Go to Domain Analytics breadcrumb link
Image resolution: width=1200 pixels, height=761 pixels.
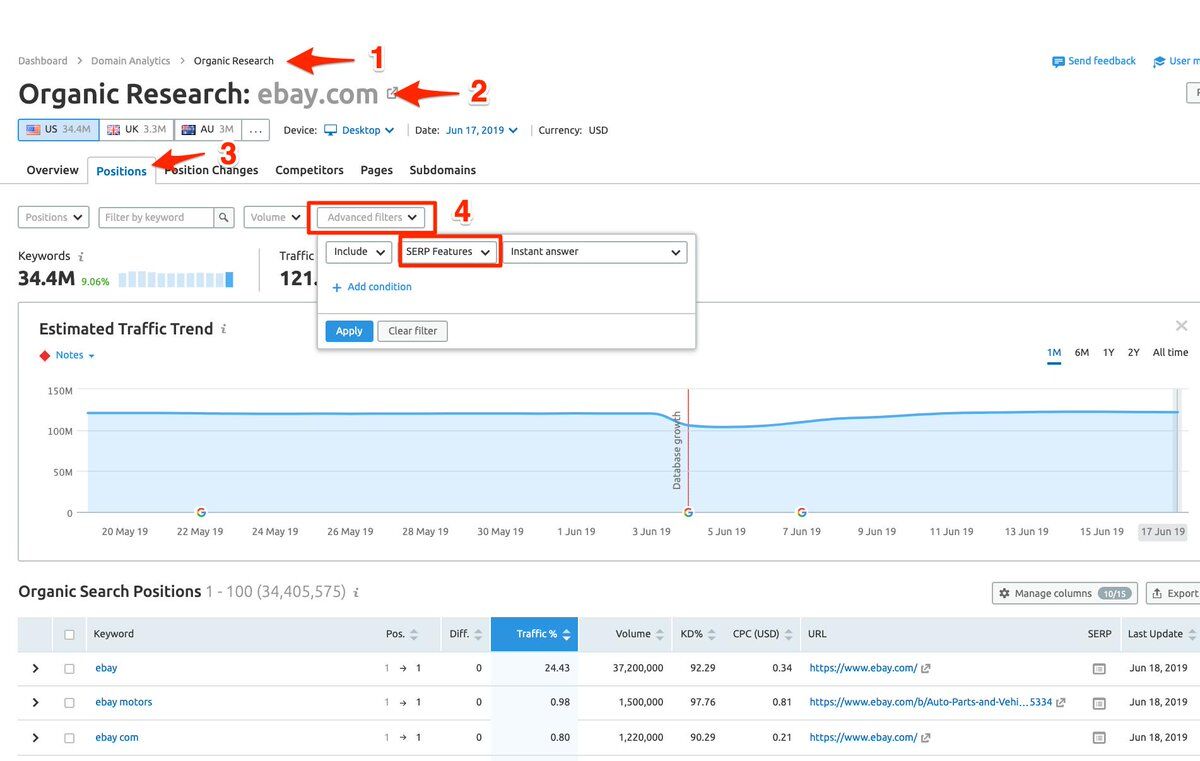pos(131,61)
